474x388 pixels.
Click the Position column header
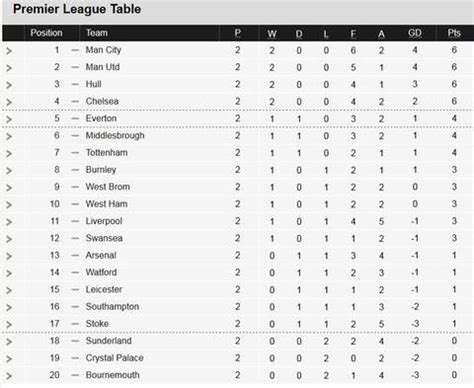point(46,33)
